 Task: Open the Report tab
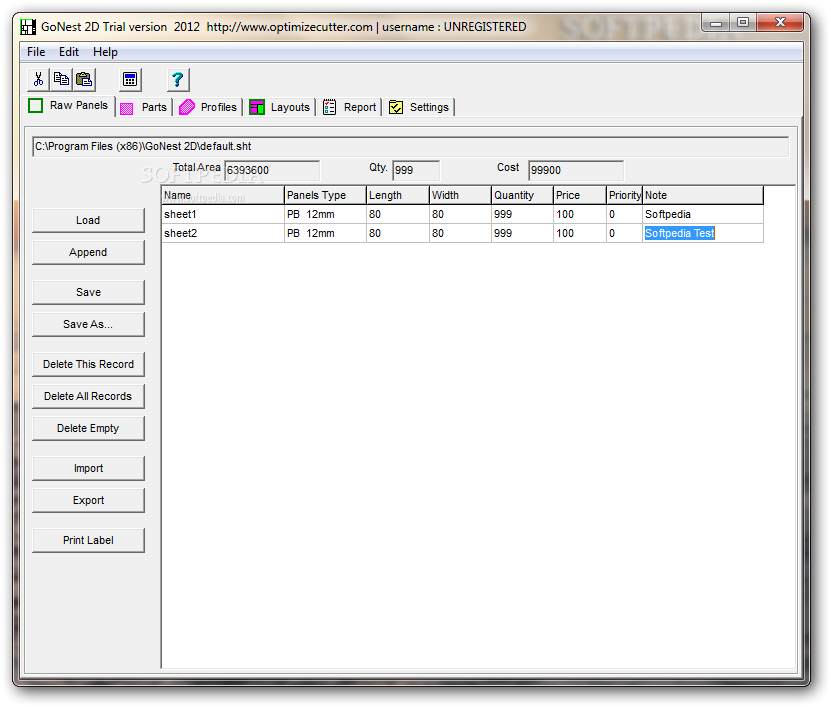point(350,107)
